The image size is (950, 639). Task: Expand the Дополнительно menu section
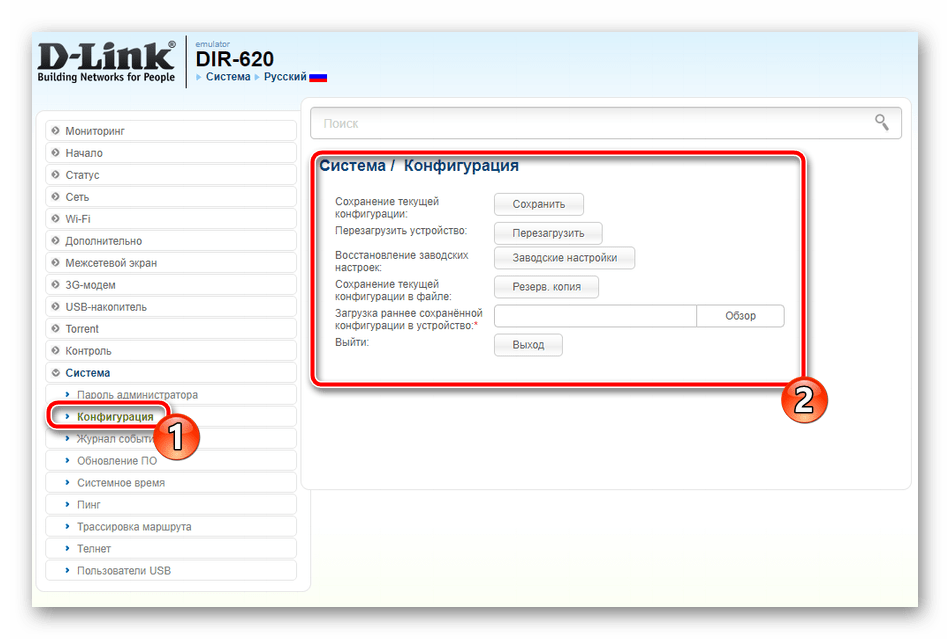pyautogui.click(x=171, y=241)
